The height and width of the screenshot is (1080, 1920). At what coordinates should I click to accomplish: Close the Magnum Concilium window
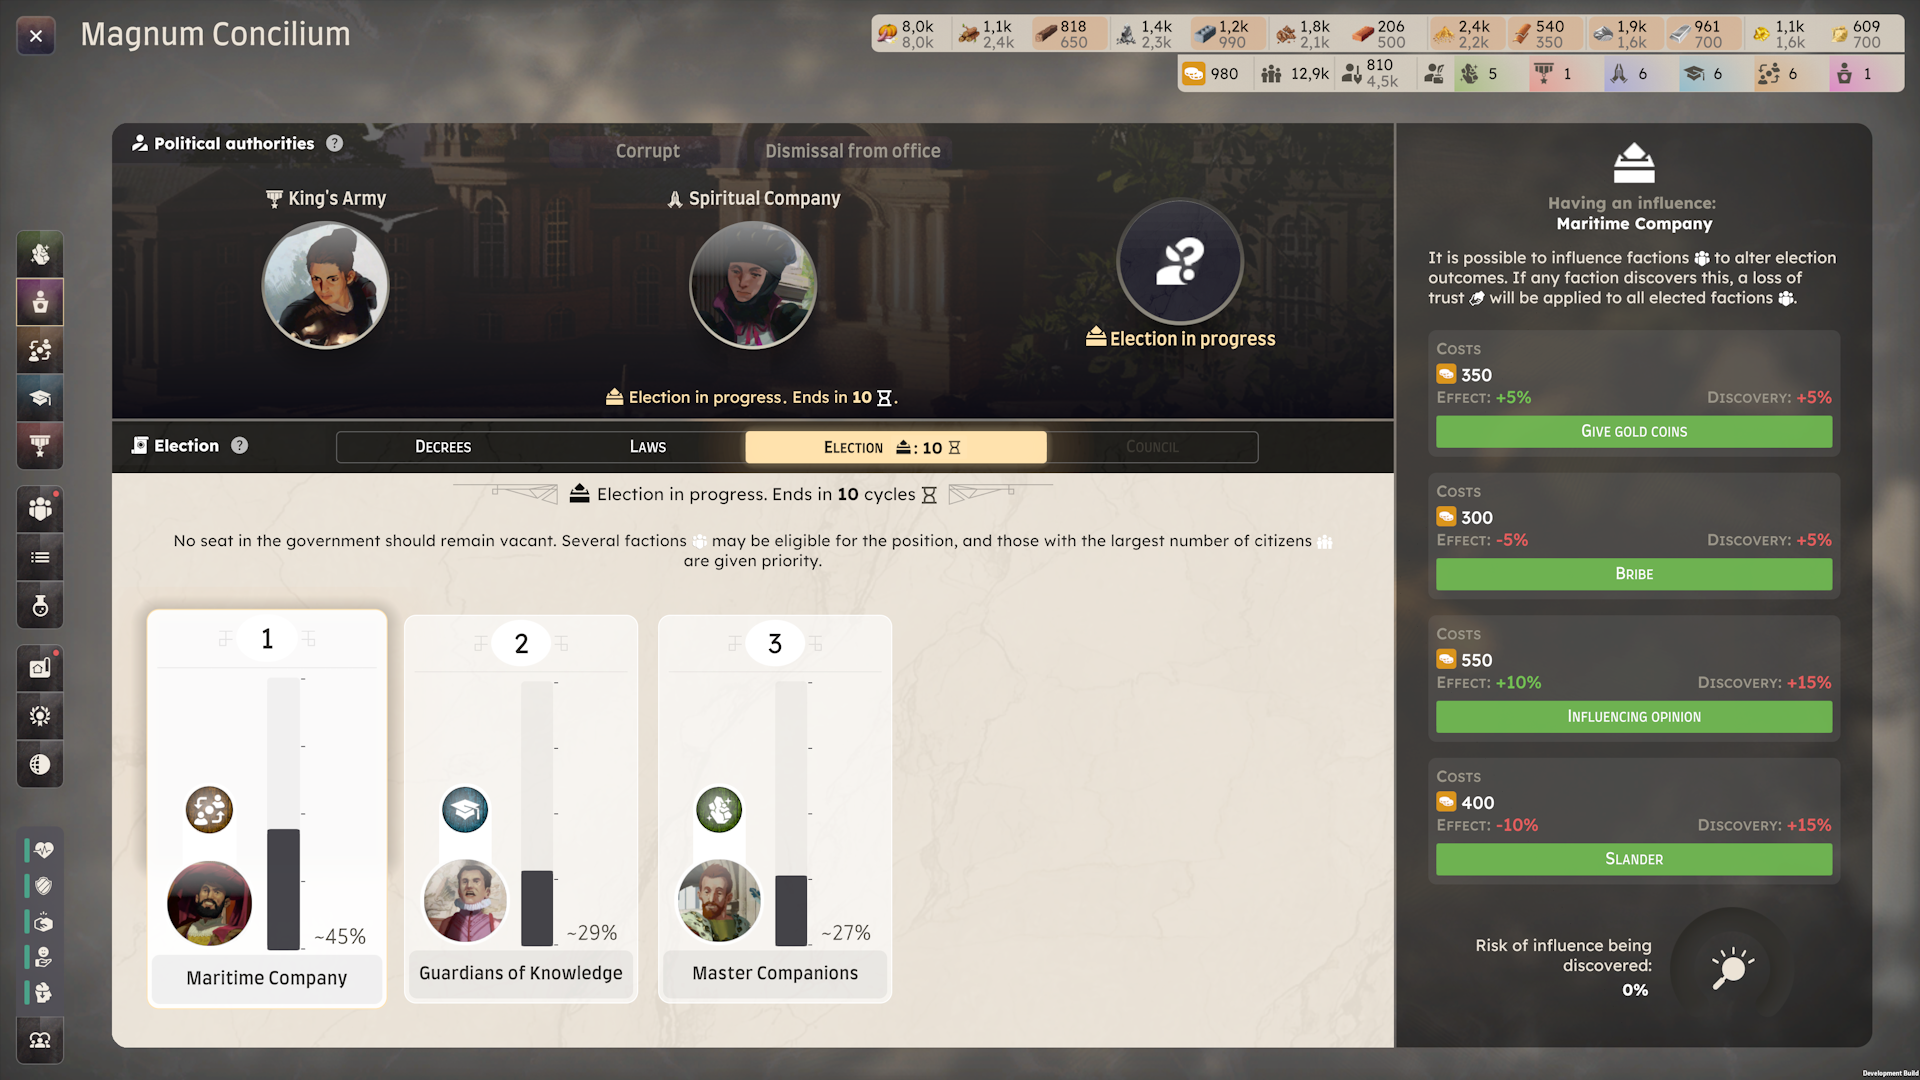(36, 37)
